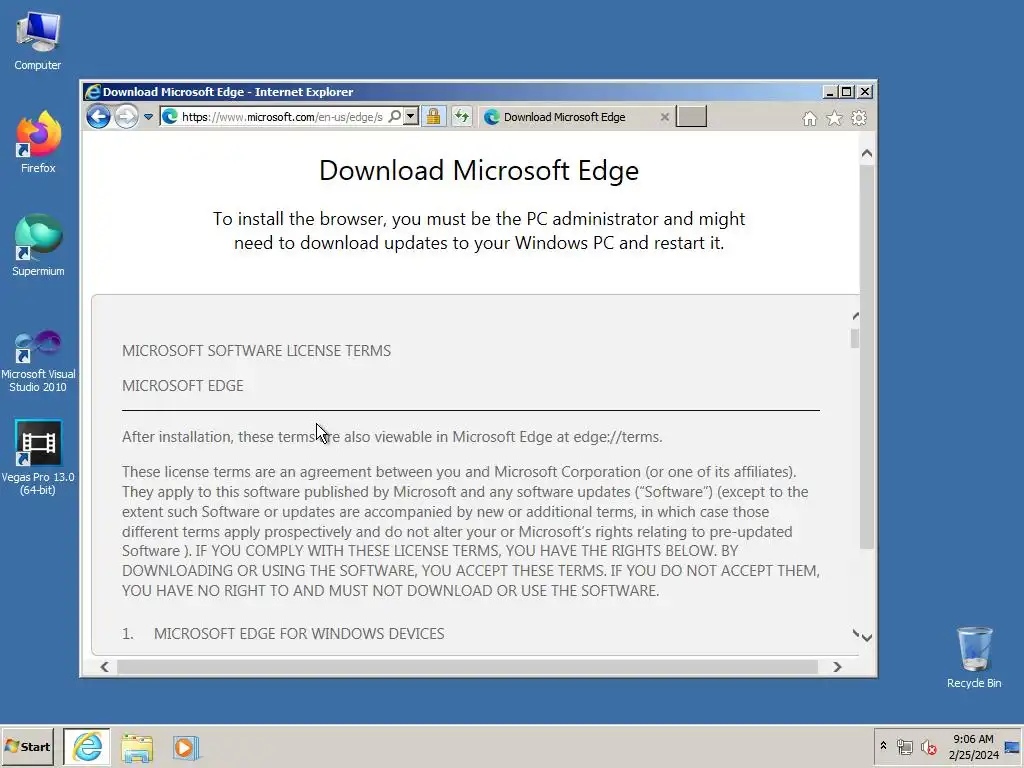Click the Home icon in toolbar
The image size is (1024, 768).
pos(809,118)
